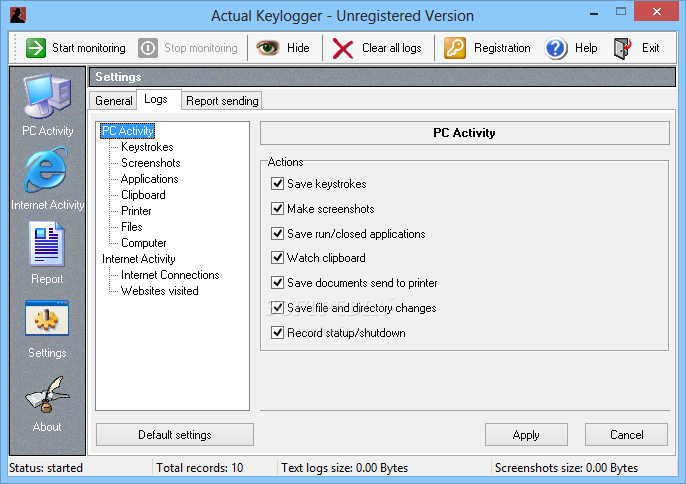Select Computer in the logs tree
The height and width of the screenshot is (484, 686).
[x=144, y=243]
